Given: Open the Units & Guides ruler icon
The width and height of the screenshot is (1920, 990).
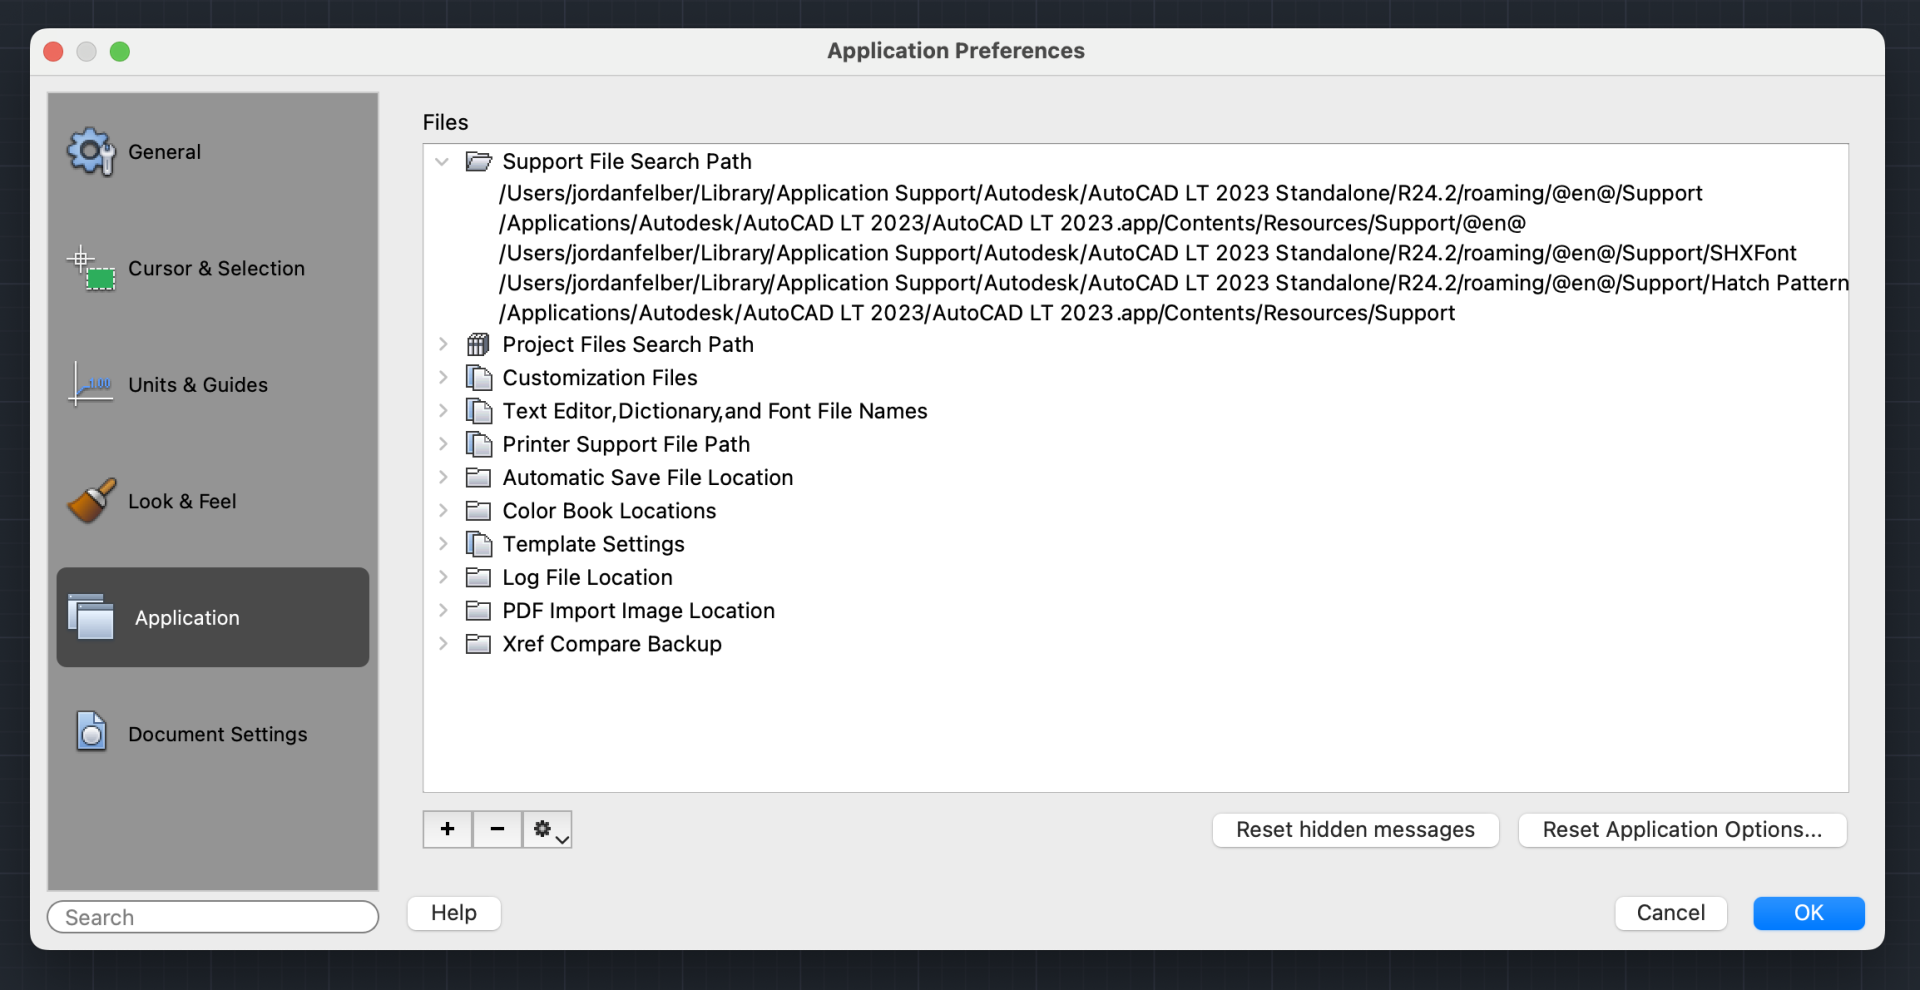Looking at the screenshot, I should coord(91,384).
